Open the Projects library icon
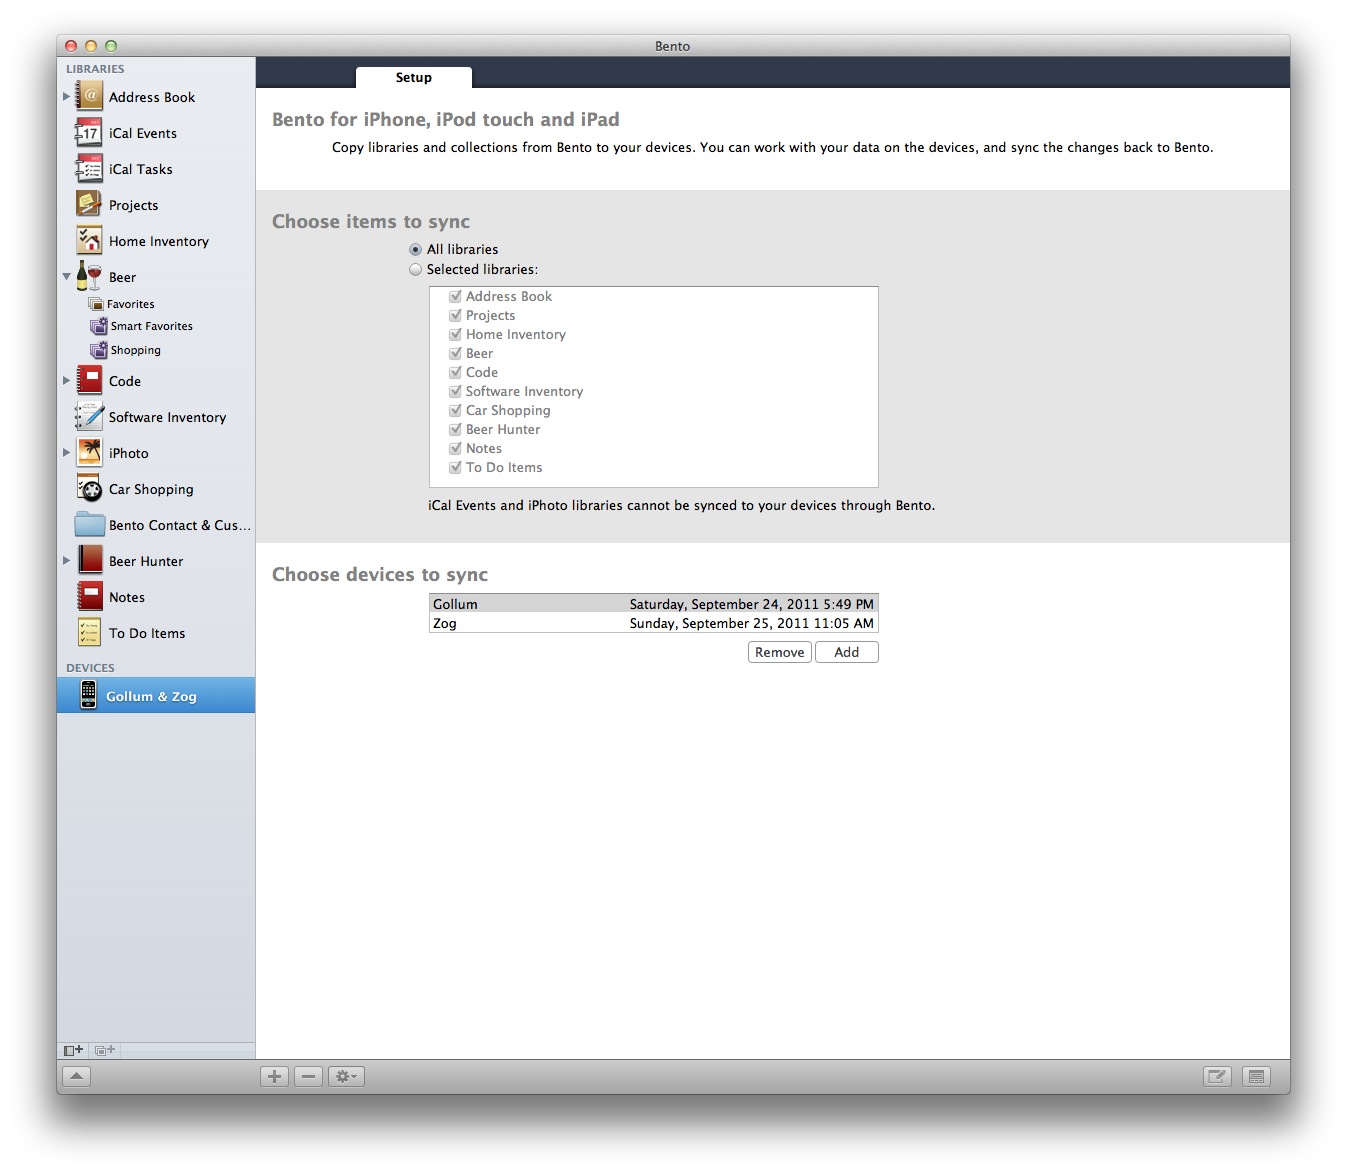The width and height of the screenshot is (1347, 1173). coord(90,205)
